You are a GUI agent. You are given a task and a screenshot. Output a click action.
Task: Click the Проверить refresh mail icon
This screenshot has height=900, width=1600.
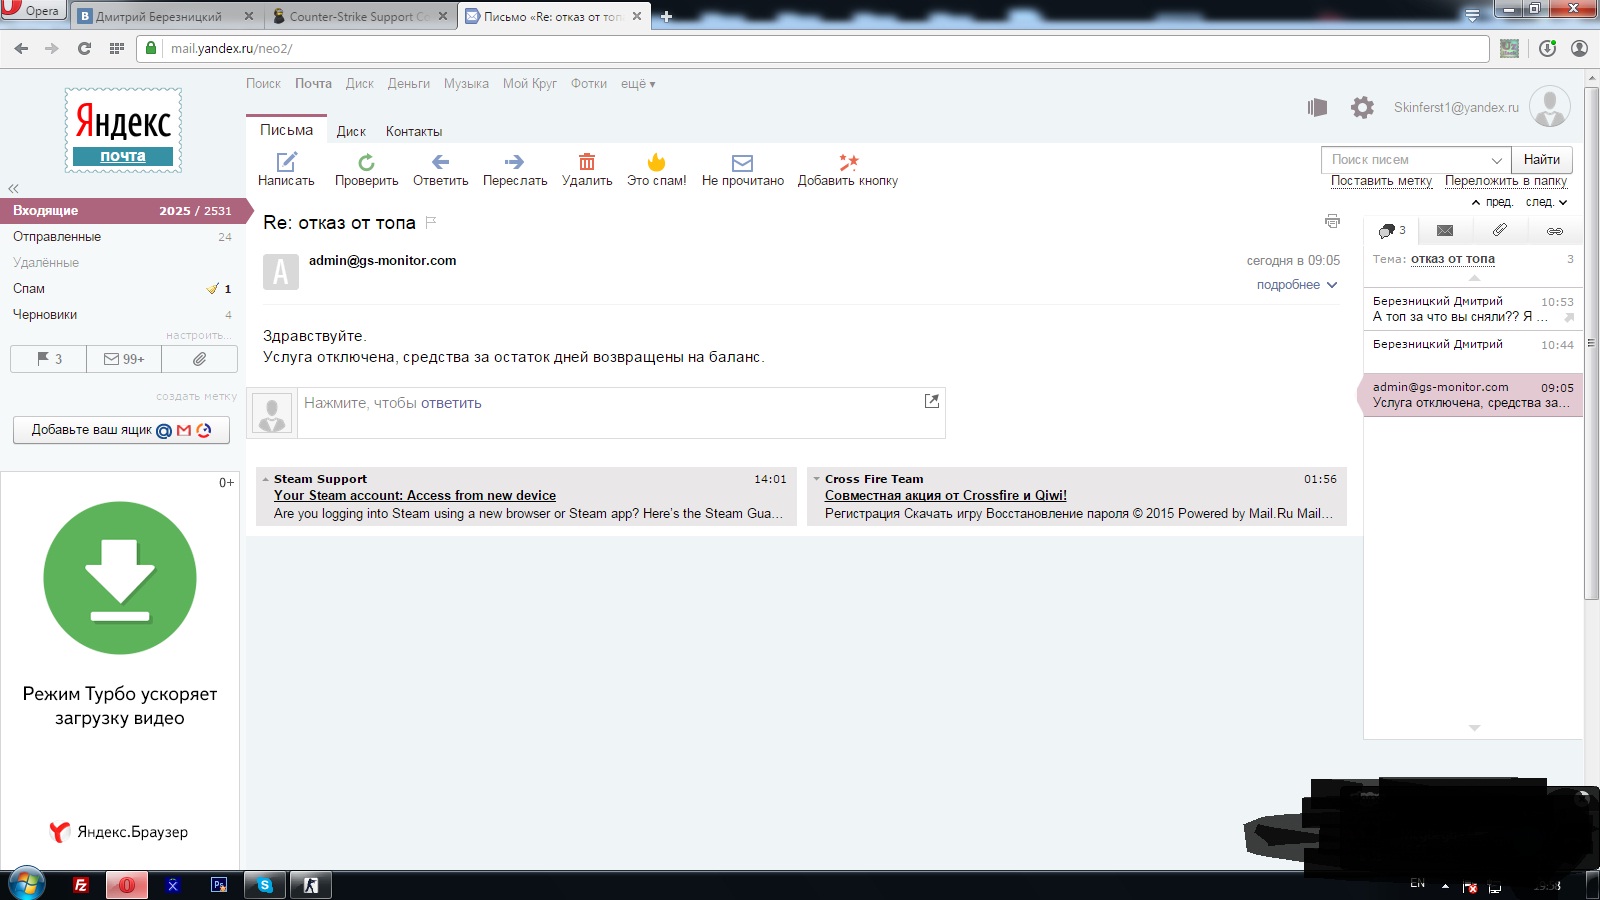click(366, 162)
